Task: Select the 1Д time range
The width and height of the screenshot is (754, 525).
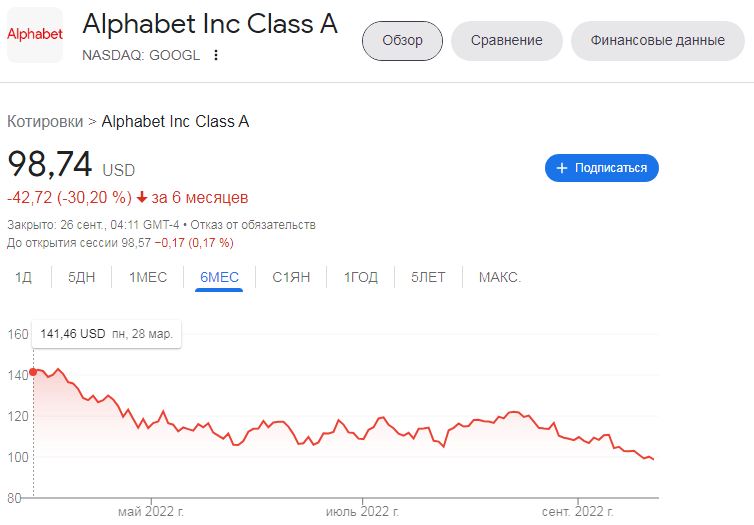Action: point(23,277)
